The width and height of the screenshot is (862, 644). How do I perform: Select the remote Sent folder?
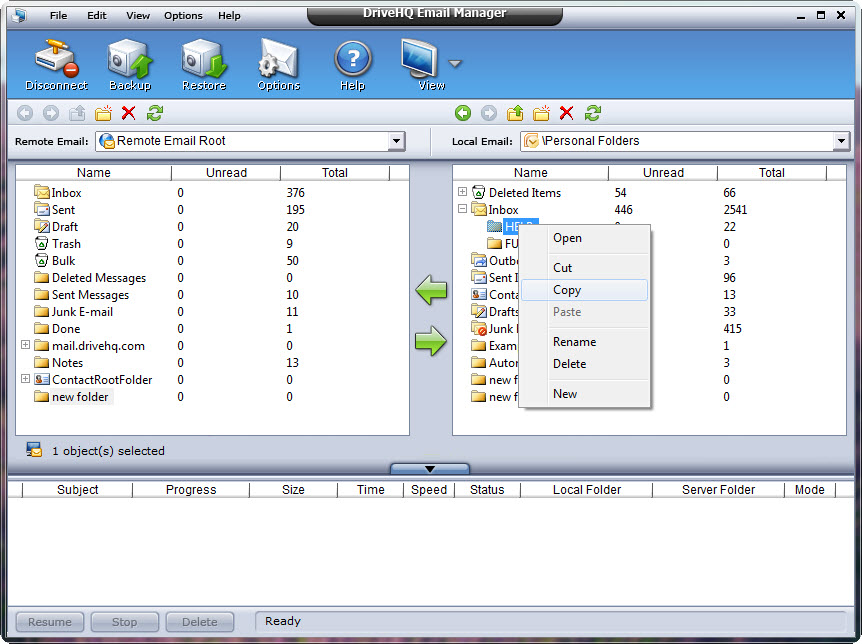click(x=54, y=210)
